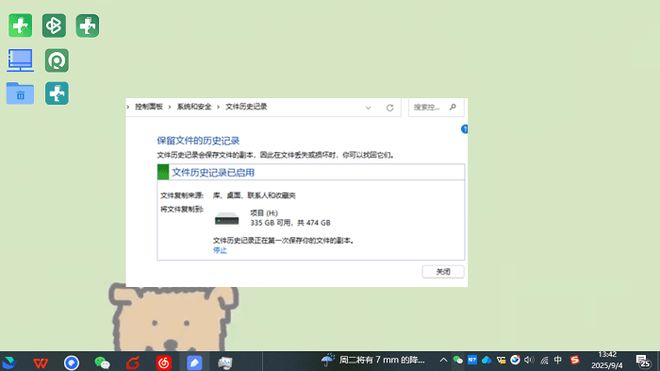Click the 搜索控 search field
Screen dimensions: 660x371
436,107
